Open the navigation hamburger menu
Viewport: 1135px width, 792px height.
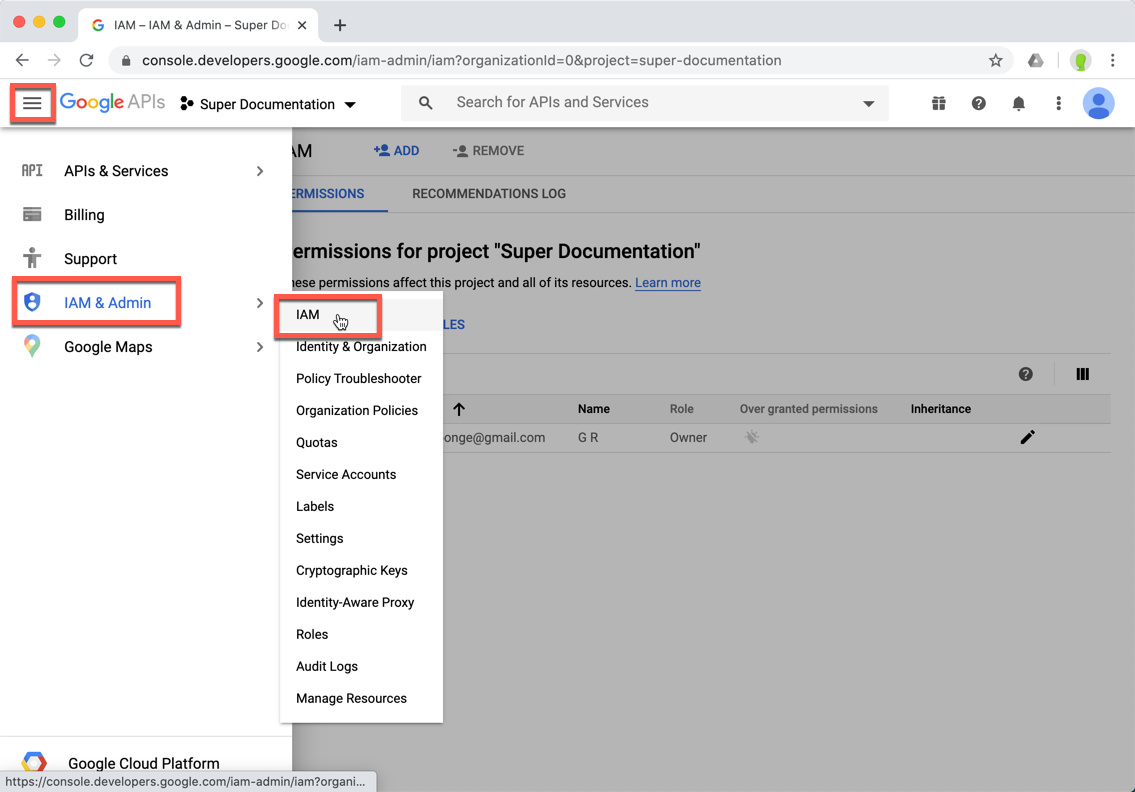(x=33, y=103)
